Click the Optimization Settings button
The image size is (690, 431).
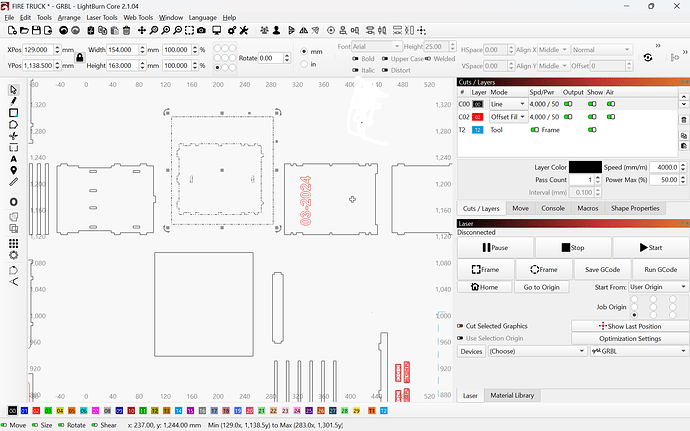coord(630,339)
